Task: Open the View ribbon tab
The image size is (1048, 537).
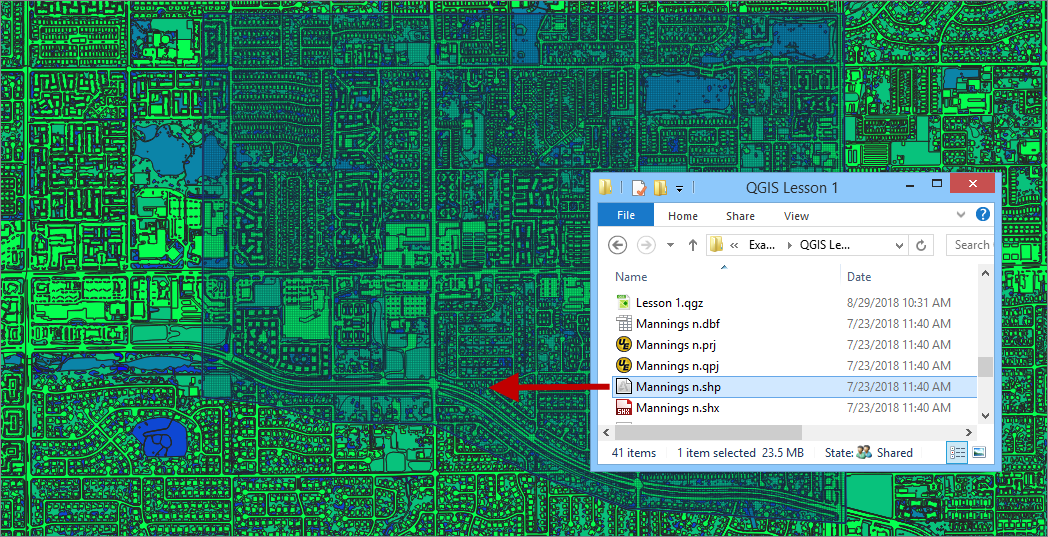Action: click(796, 215)
